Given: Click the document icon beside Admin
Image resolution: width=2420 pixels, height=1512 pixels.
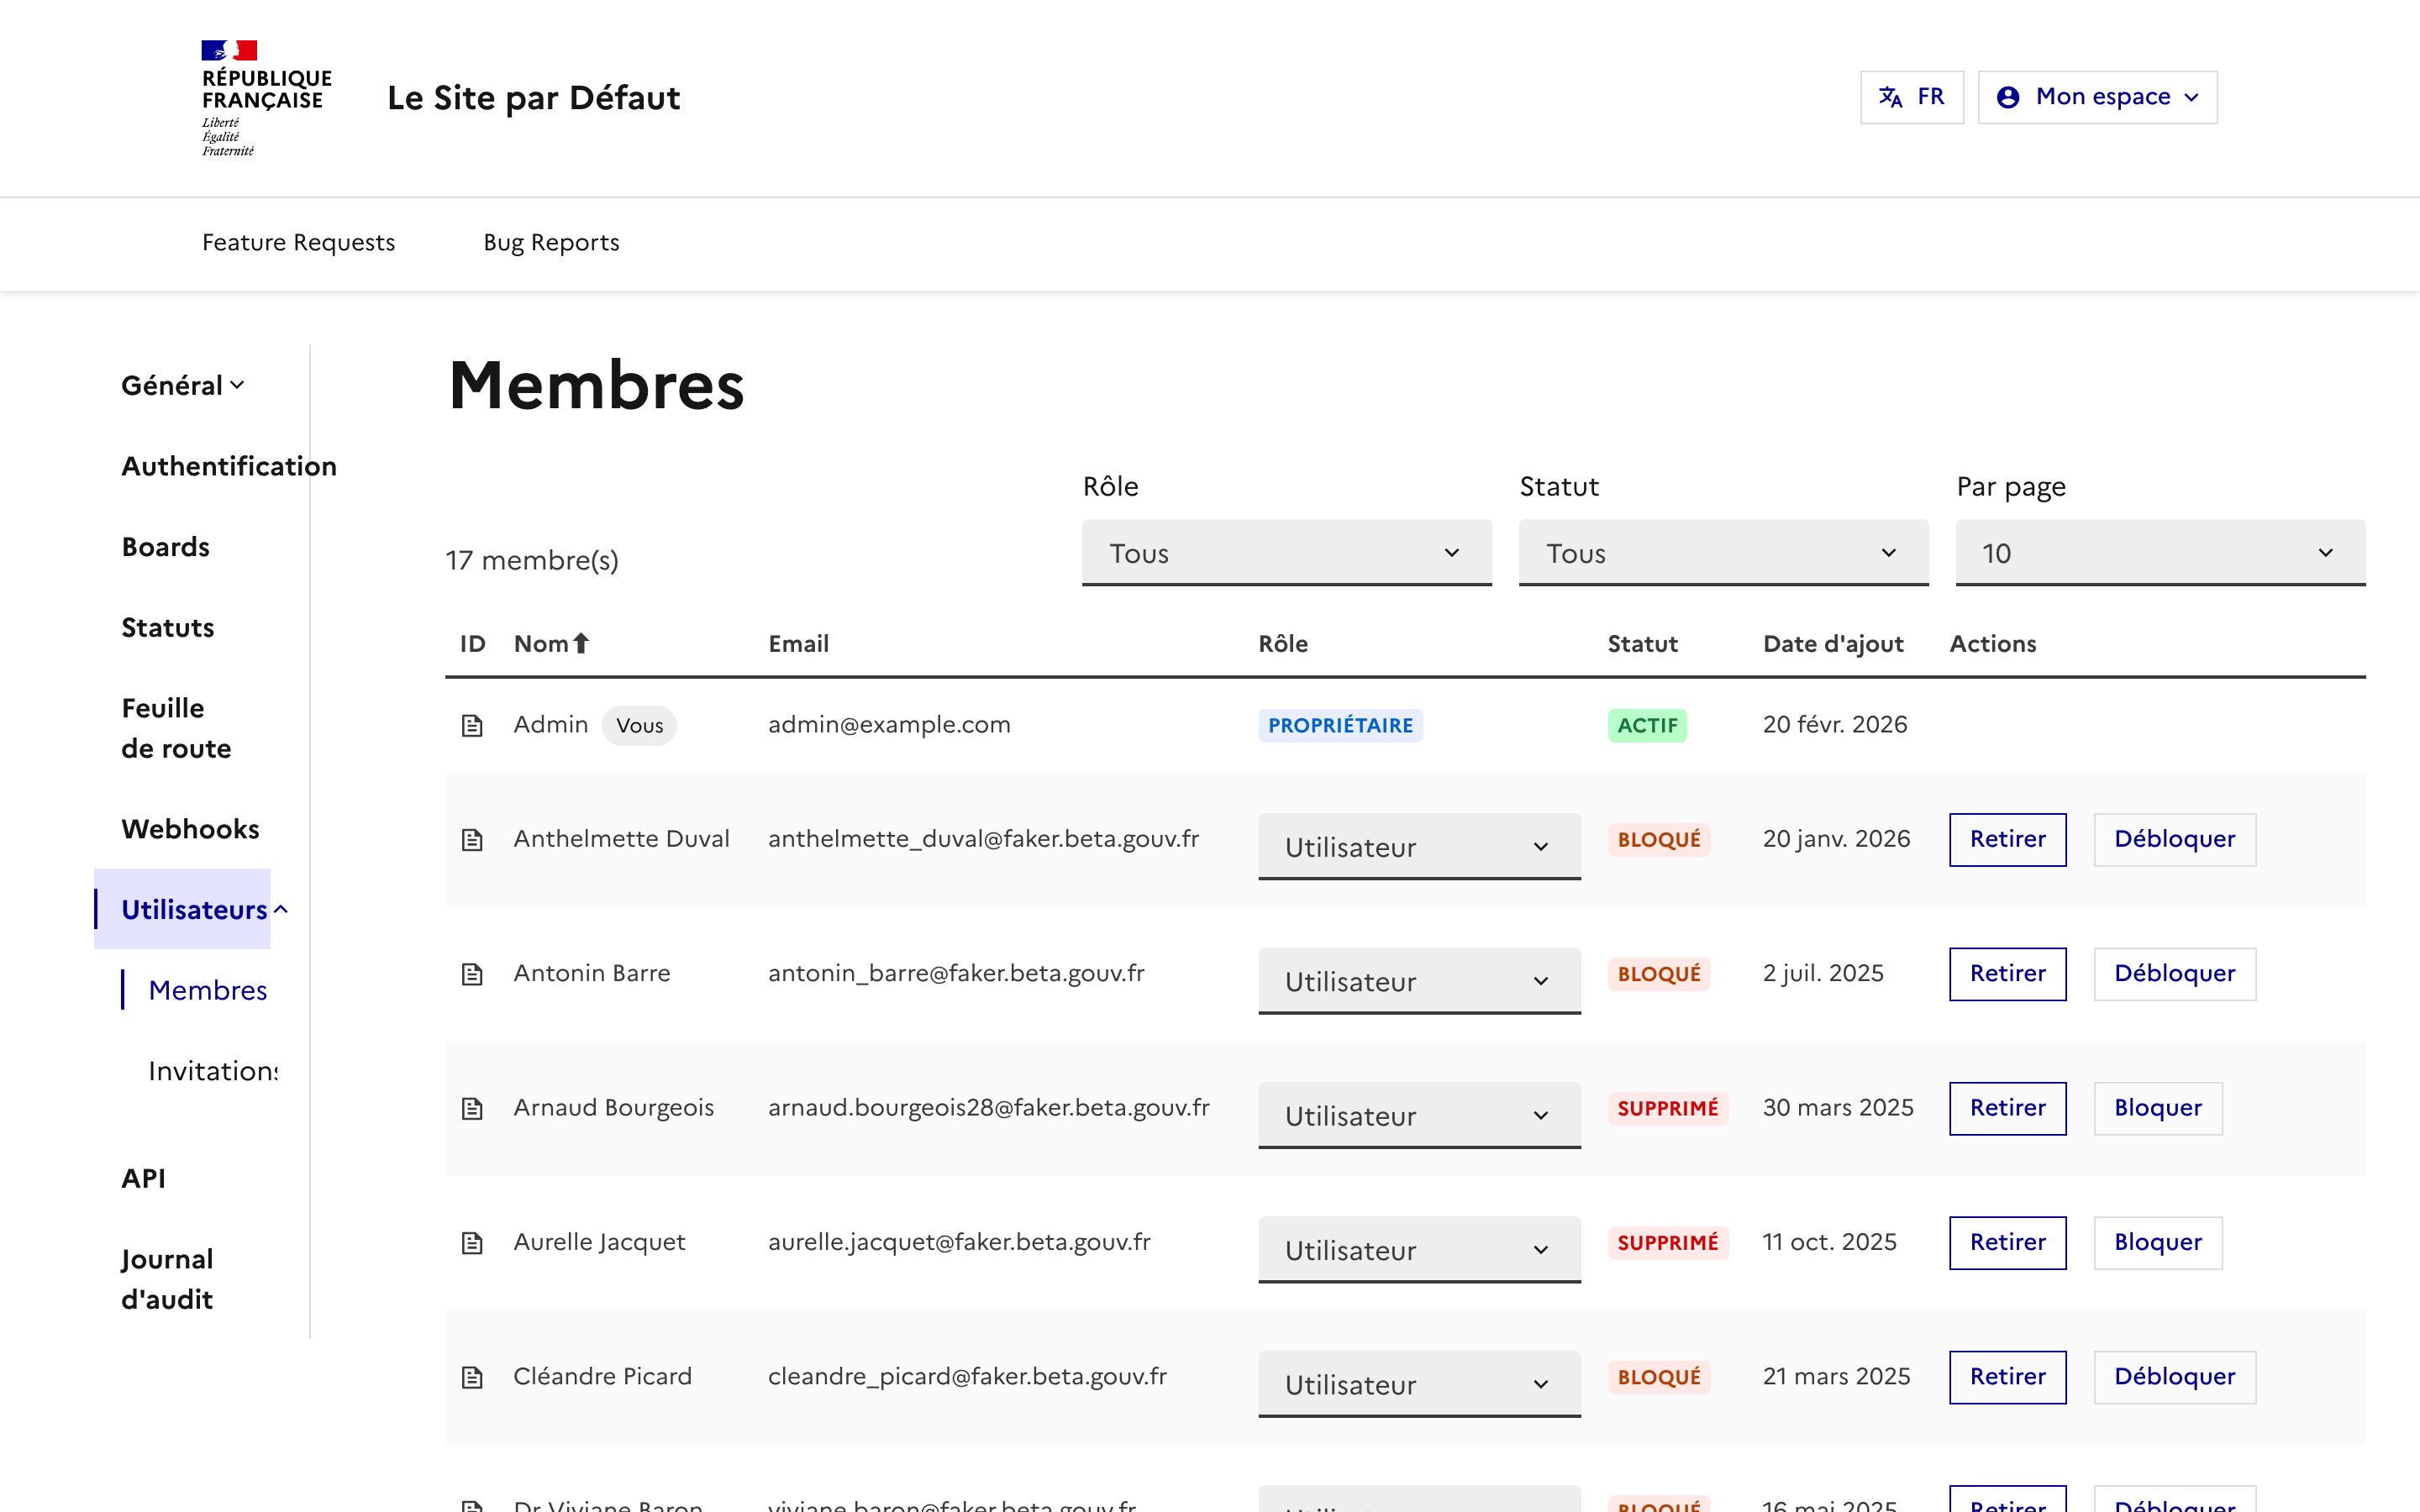Looking at the screenshot, I should coord(472,725).
